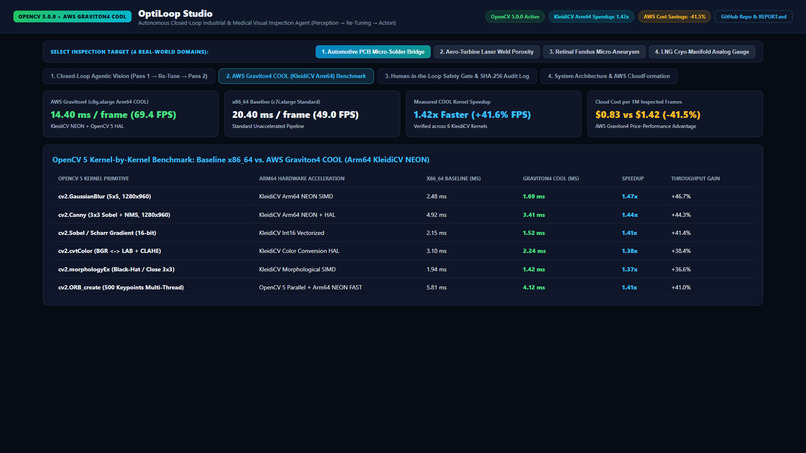The height and width of the screenshot is (453, 806).
Task: Click 1.38x speedup value
Action: [630, 251]
